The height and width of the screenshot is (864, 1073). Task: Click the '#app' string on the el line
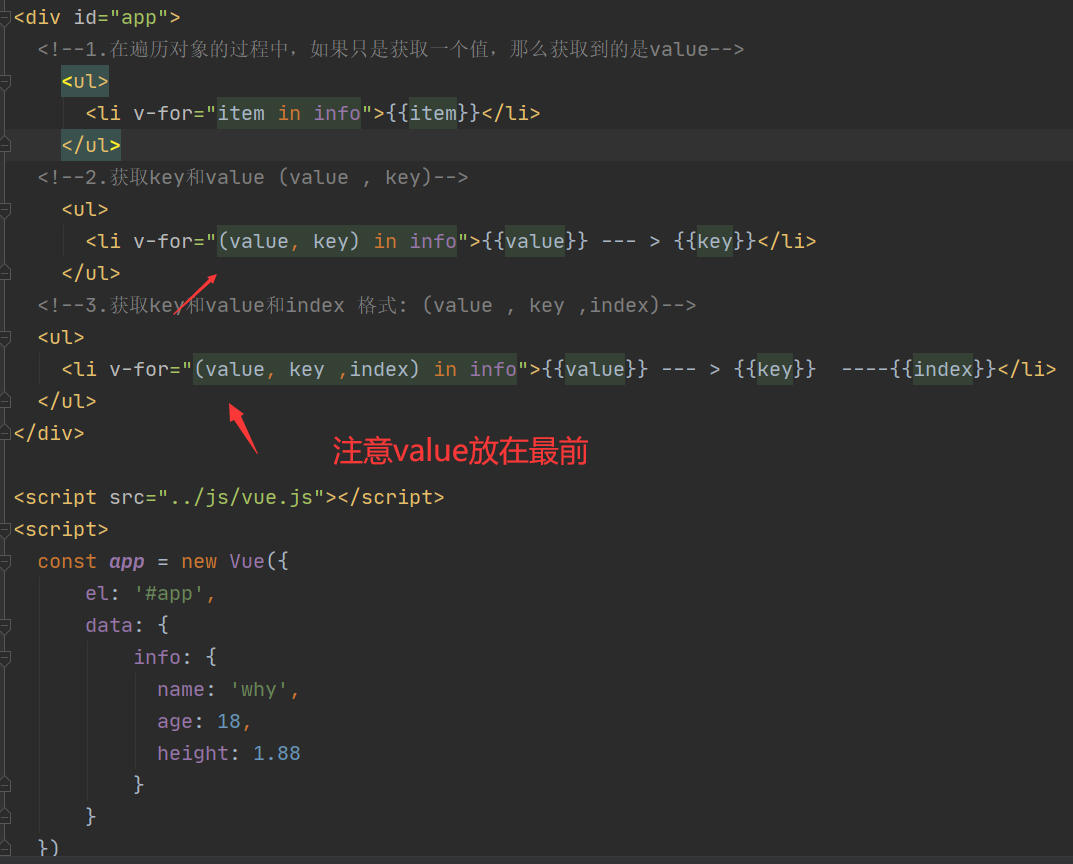[169, 593]
